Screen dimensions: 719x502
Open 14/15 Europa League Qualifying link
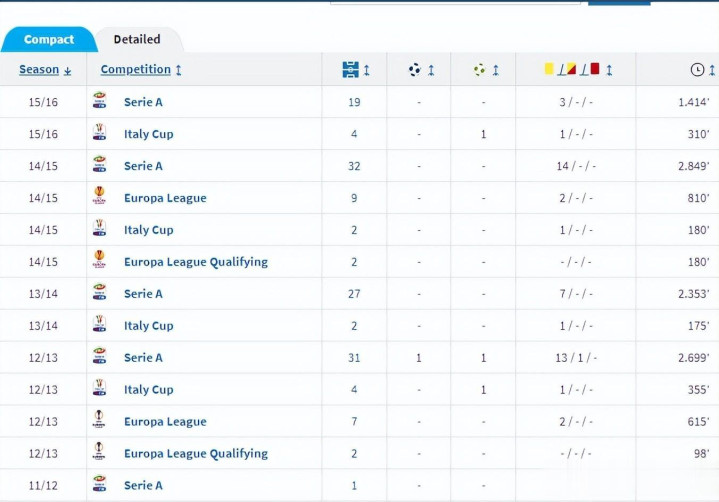coord(196,262)
